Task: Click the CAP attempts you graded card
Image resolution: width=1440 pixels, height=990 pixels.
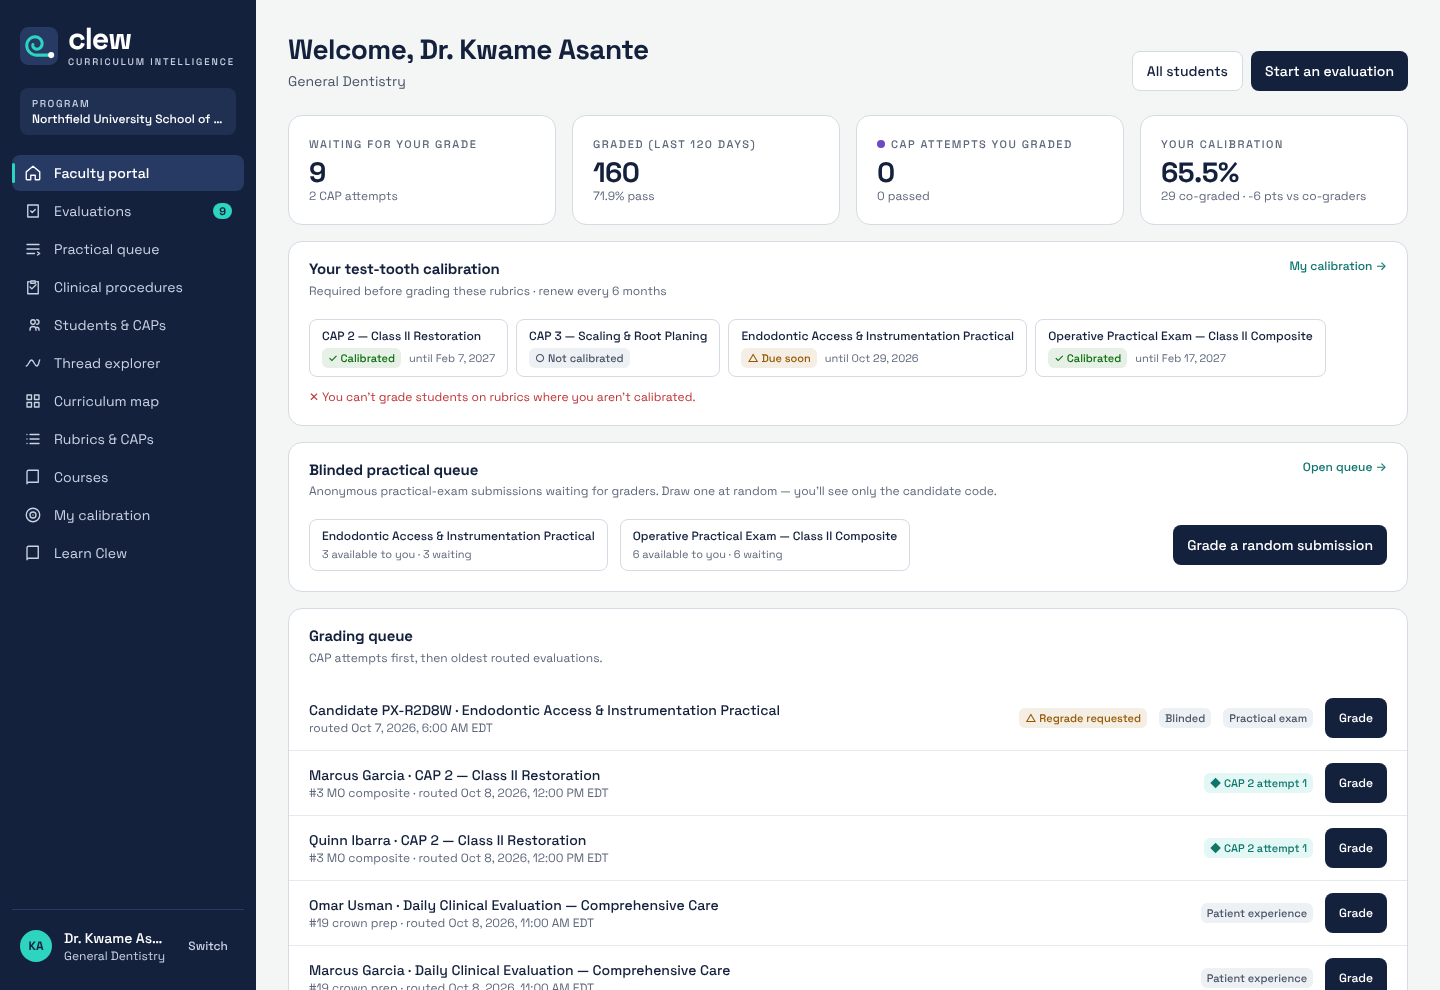Action: (990, 170)
